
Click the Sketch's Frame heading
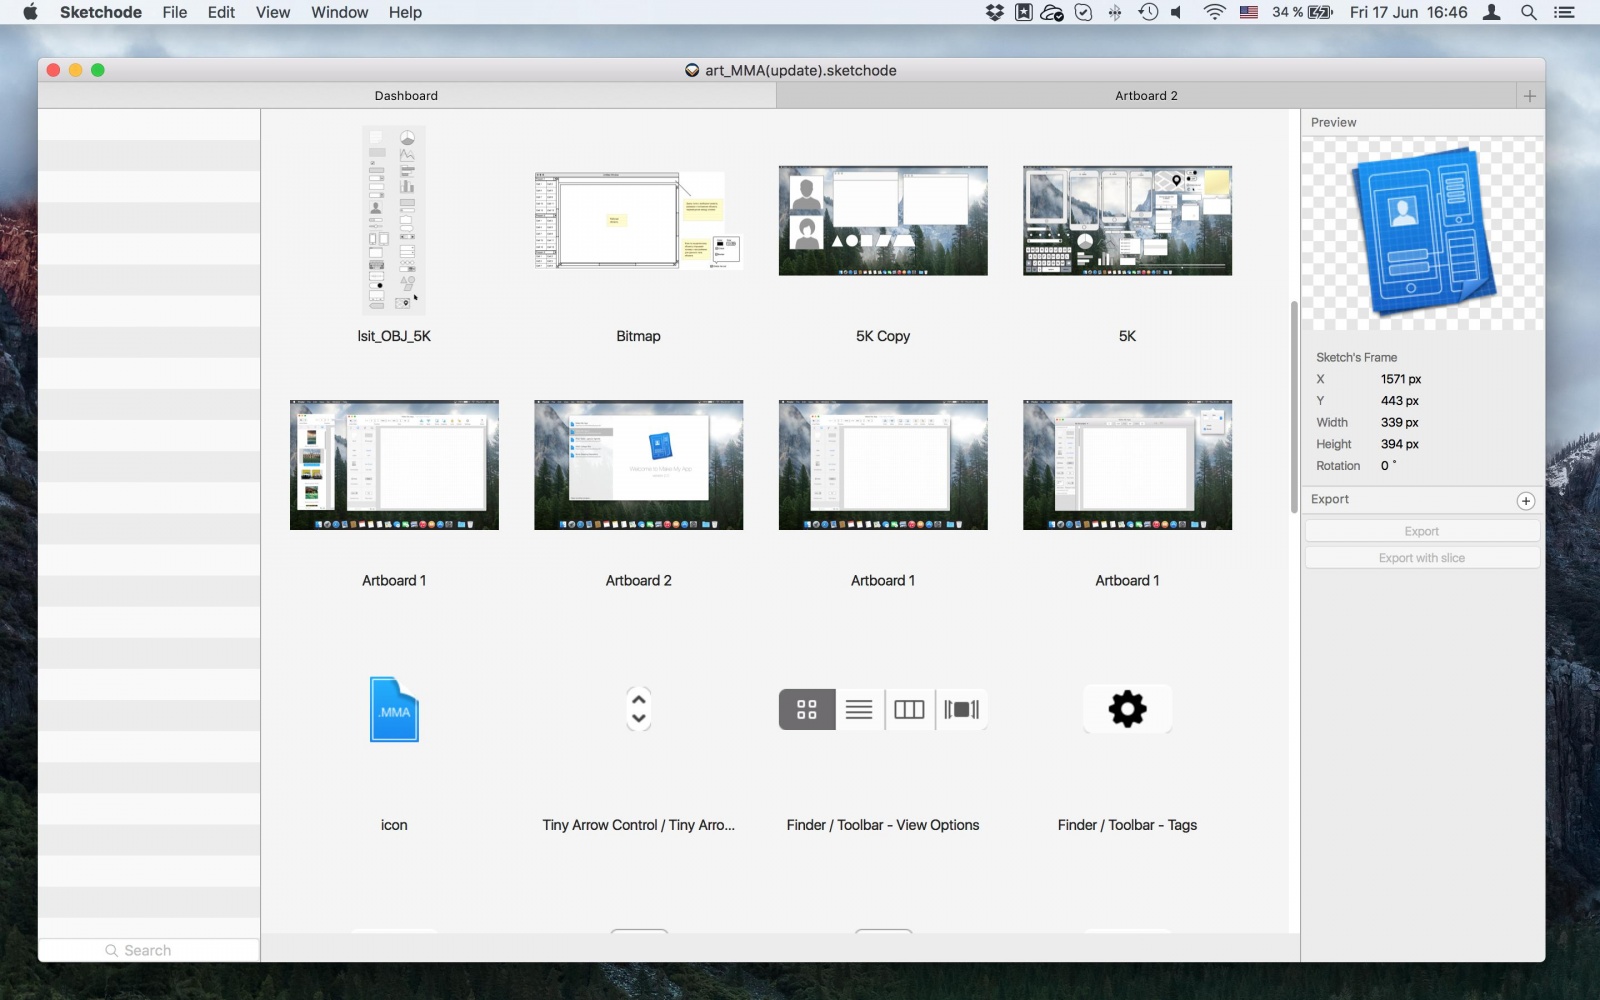1357,357
